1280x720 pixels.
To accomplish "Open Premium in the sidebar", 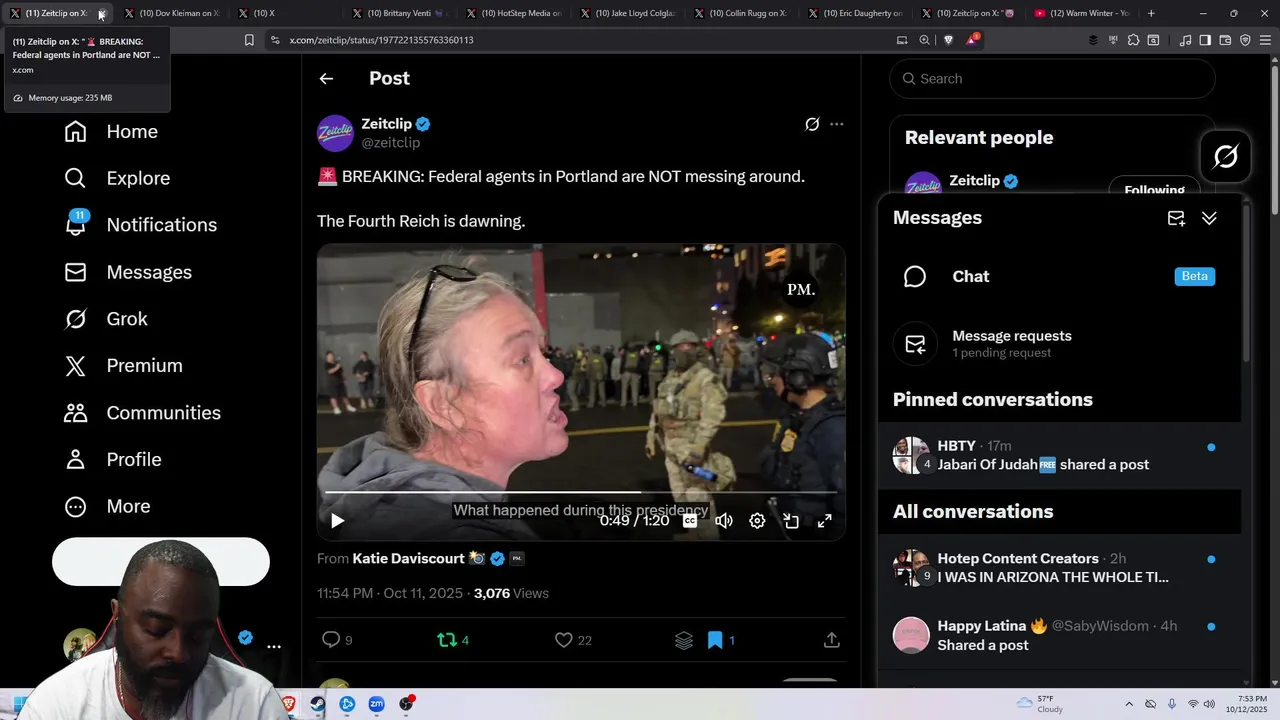I will pos(123,365).
